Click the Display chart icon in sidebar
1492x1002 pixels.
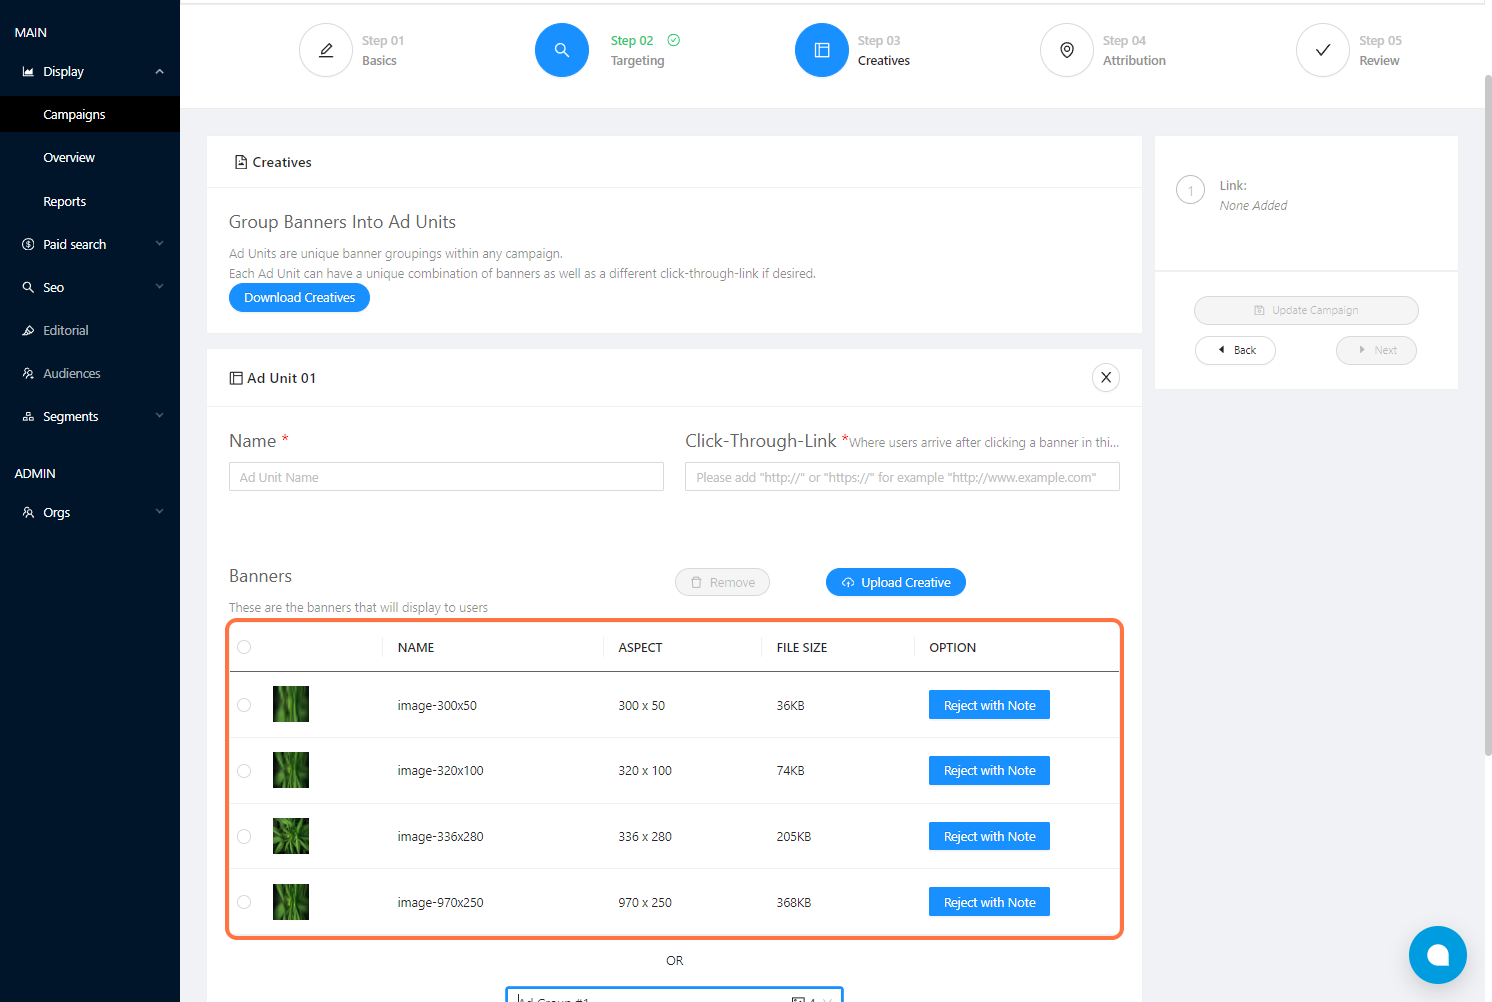pyautogui.click(x=28, y=72)
